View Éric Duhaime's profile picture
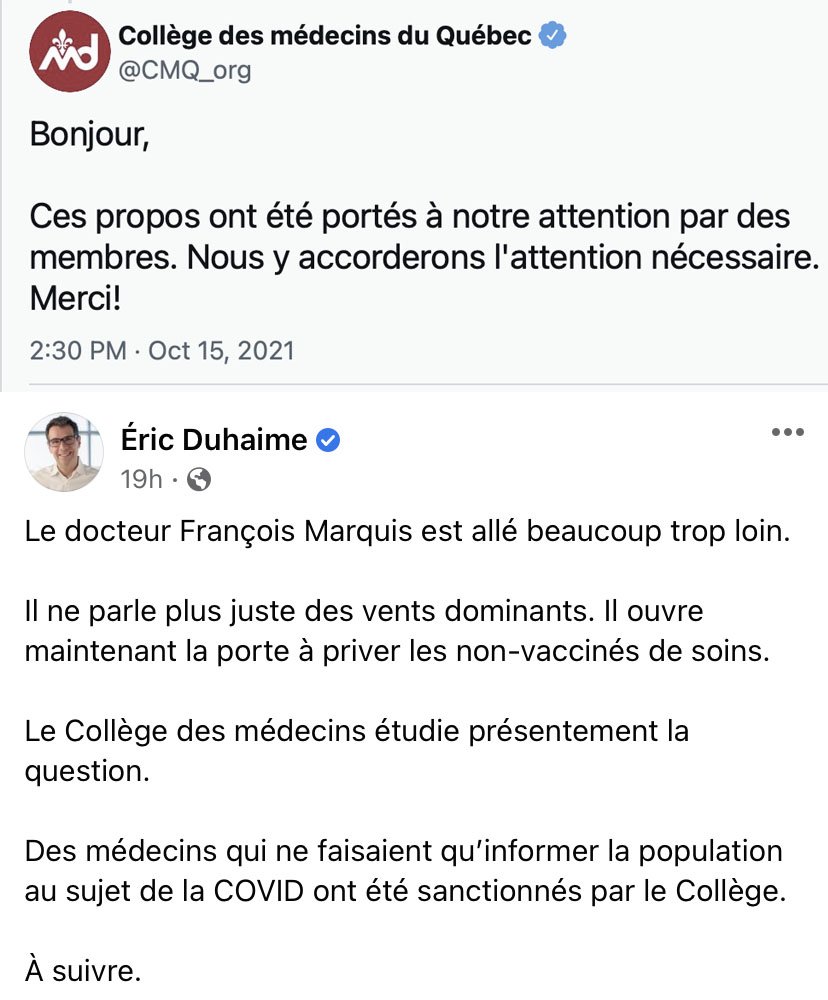 point(64,452)
